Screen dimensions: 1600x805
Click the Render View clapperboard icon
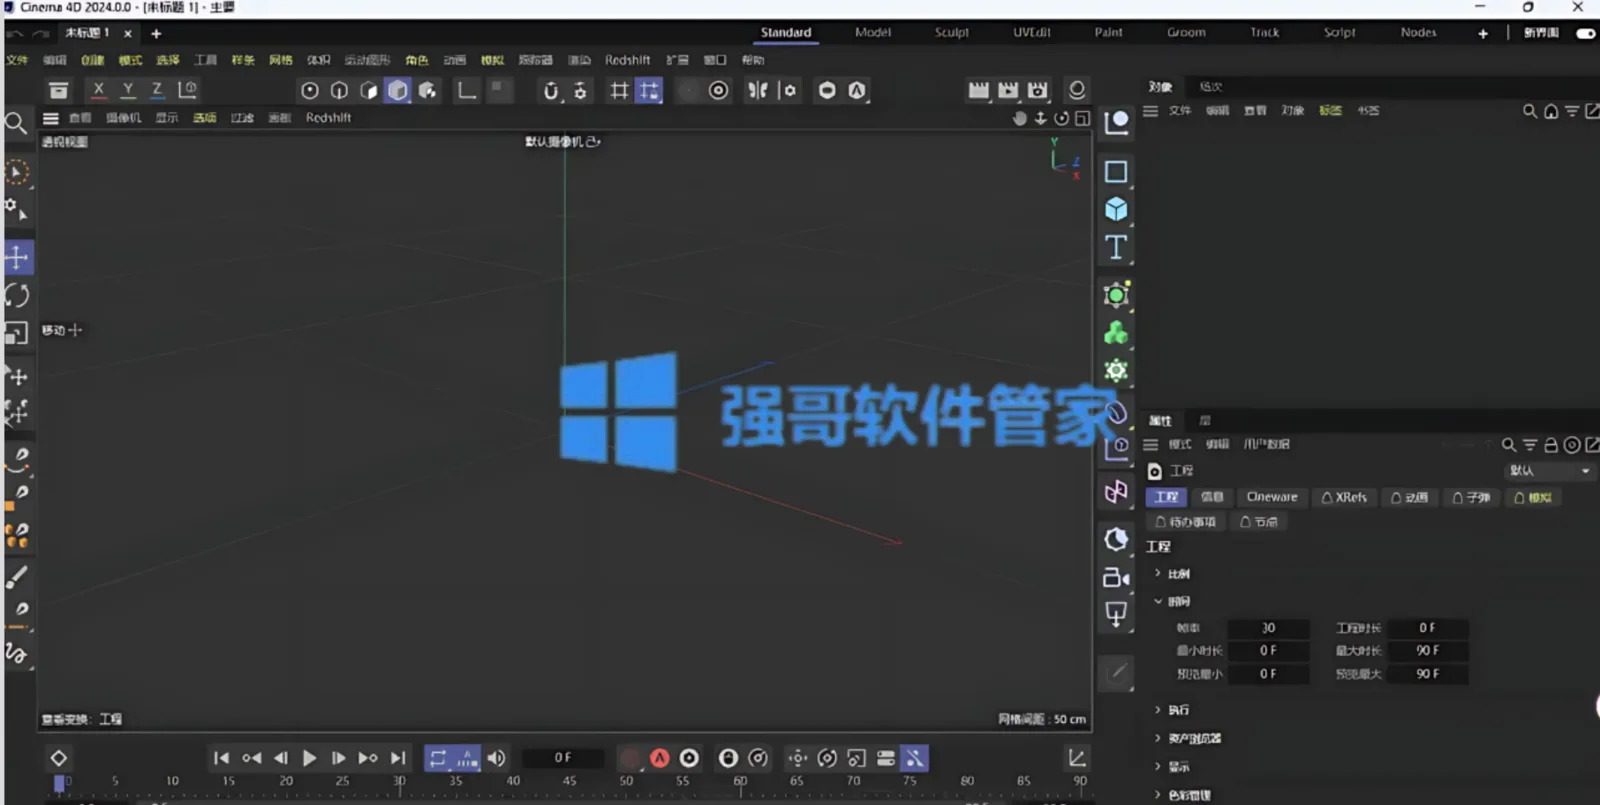(x=979, y=91)
